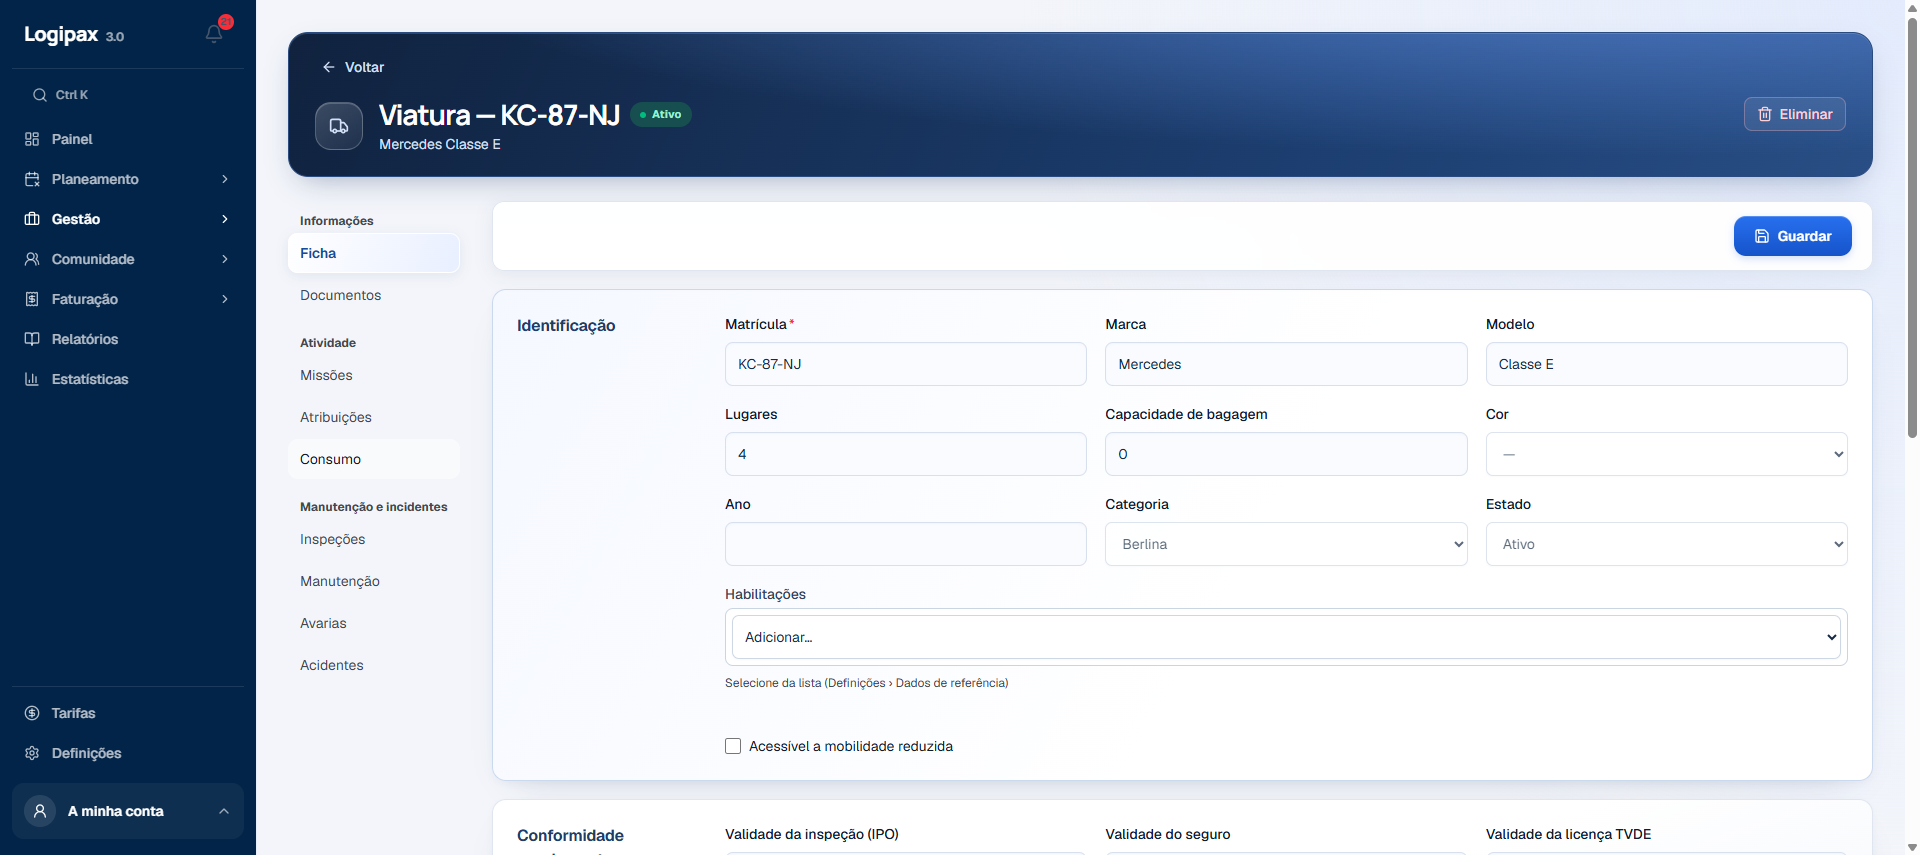Expand the Planeamento submenu chevron
1920x855 pixels.
tap(225, 179)
